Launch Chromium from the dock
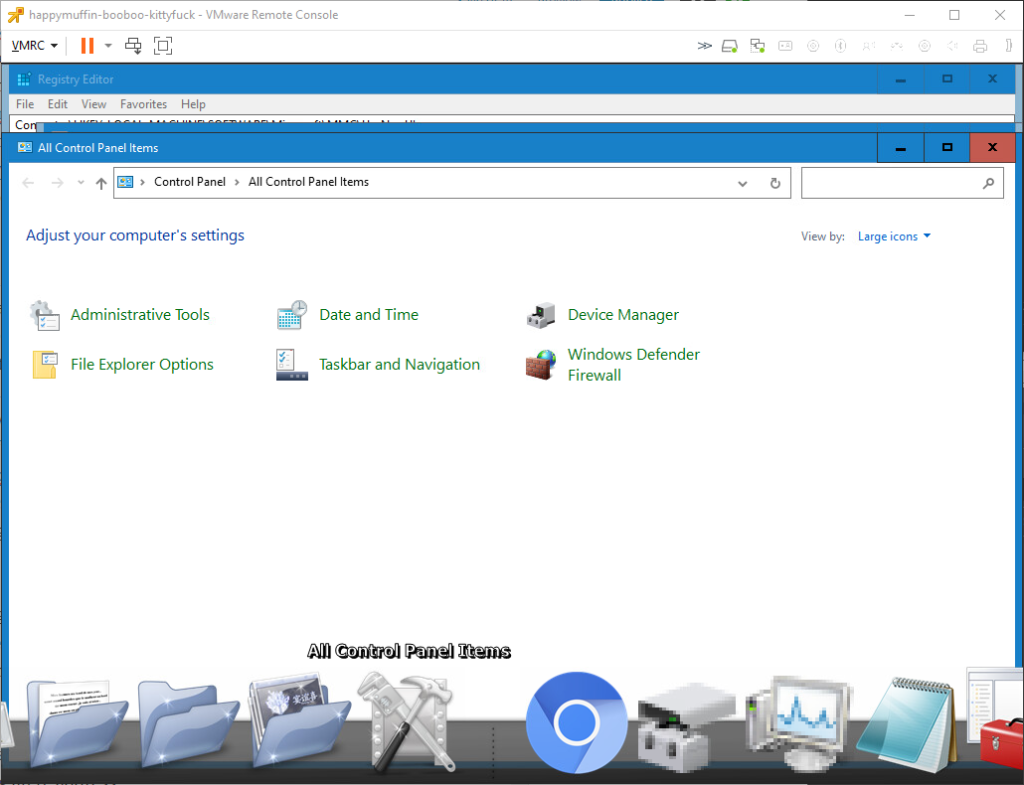Viewport: 1024px width, 785px height. point(576,721)
